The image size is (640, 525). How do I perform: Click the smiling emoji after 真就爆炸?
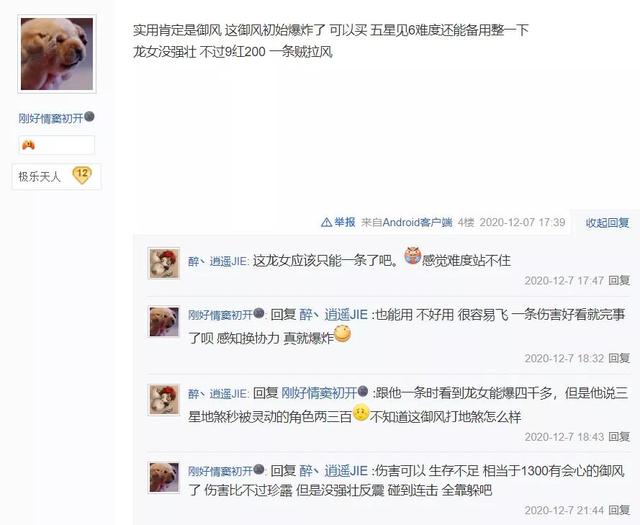click(x=342, y=334)
